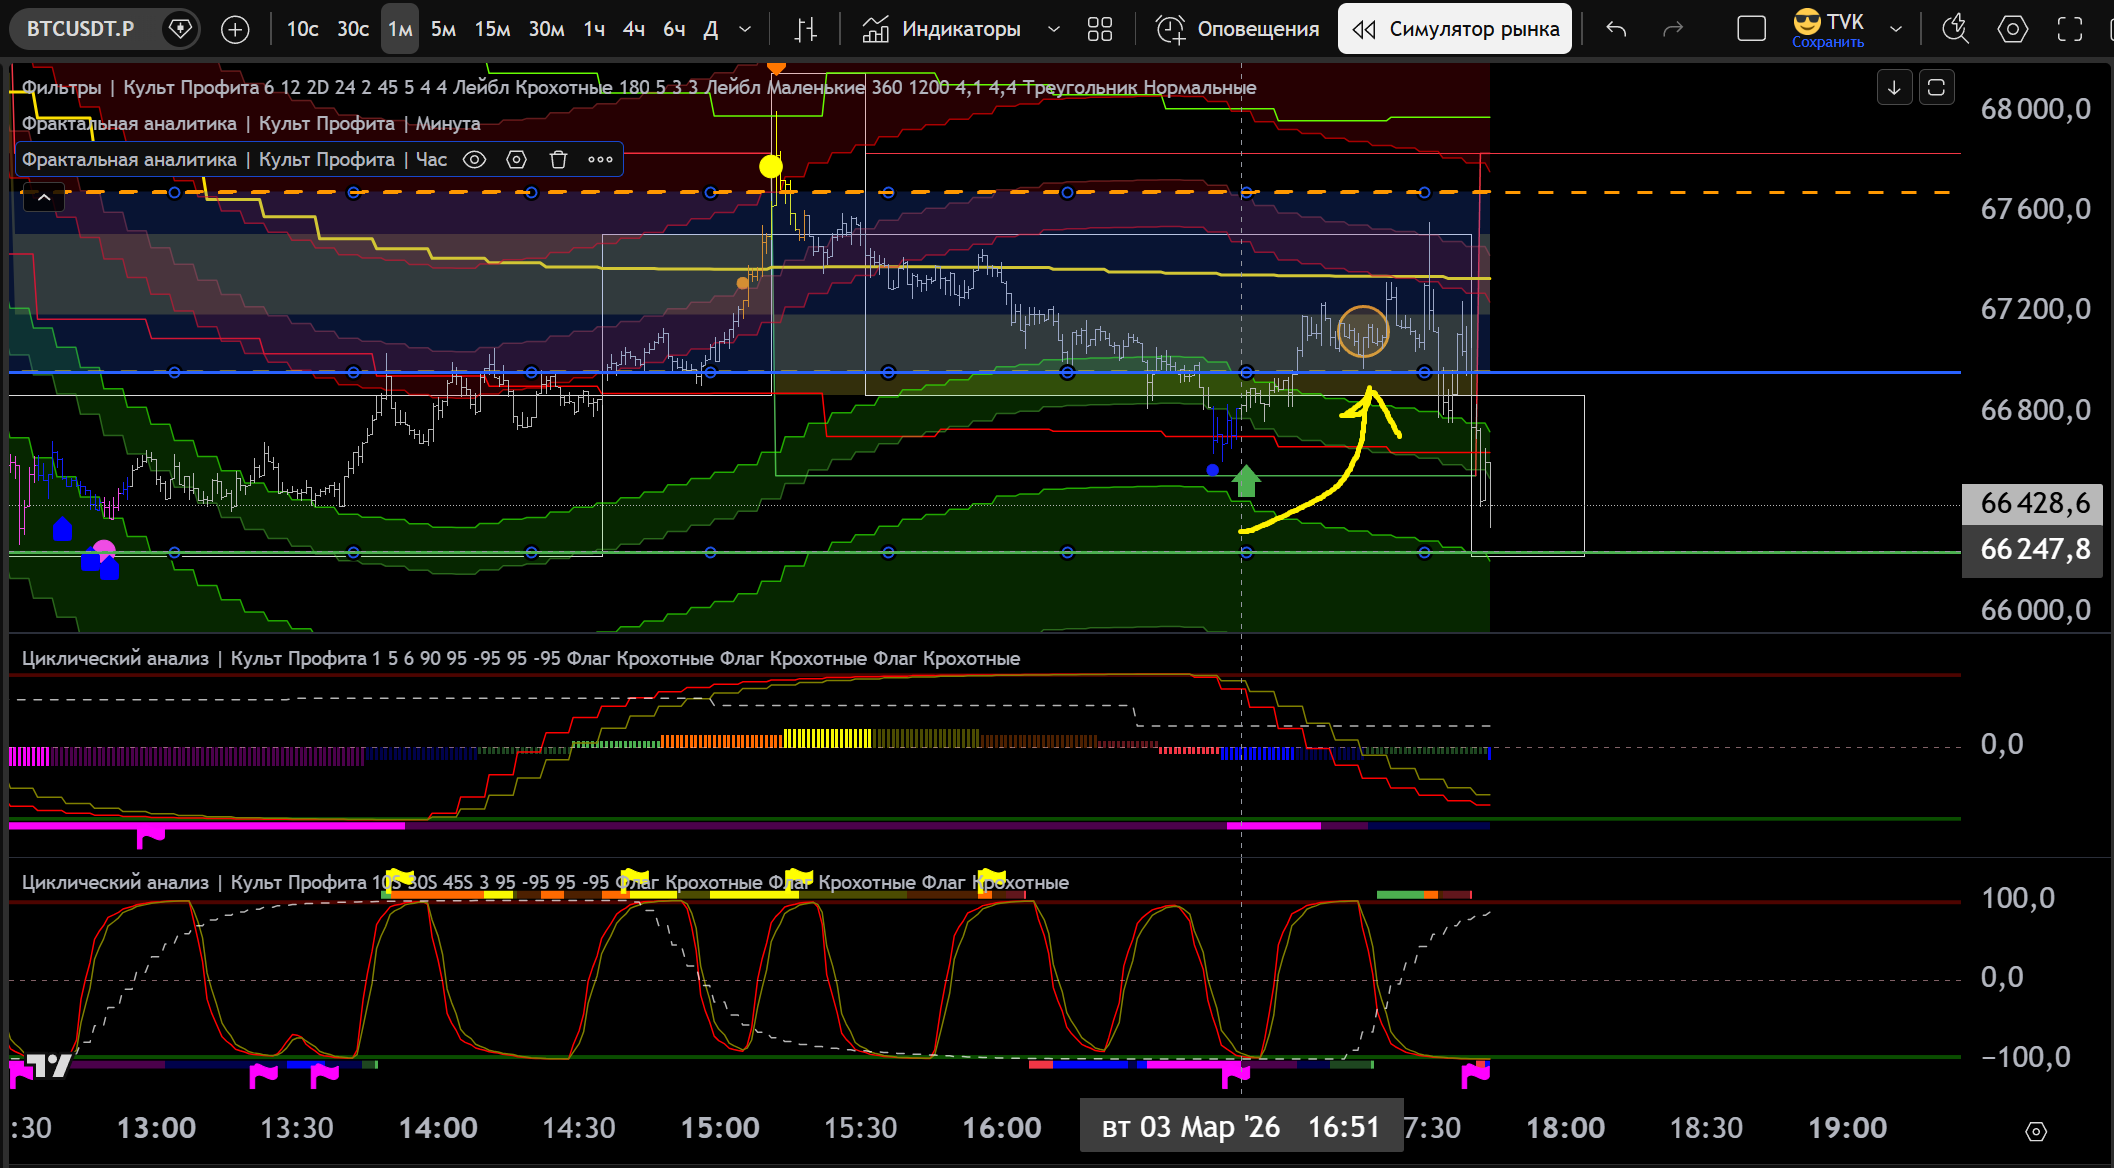2114x1168 pixels.
Task: Open the layout grid template icon
Action: [1100, 30]
